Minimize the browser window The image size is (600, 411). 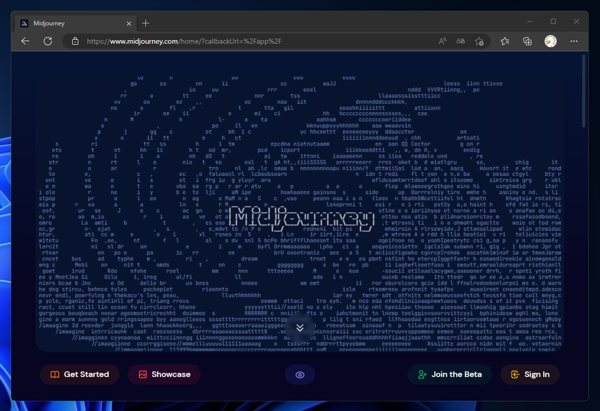click(530, 21)
